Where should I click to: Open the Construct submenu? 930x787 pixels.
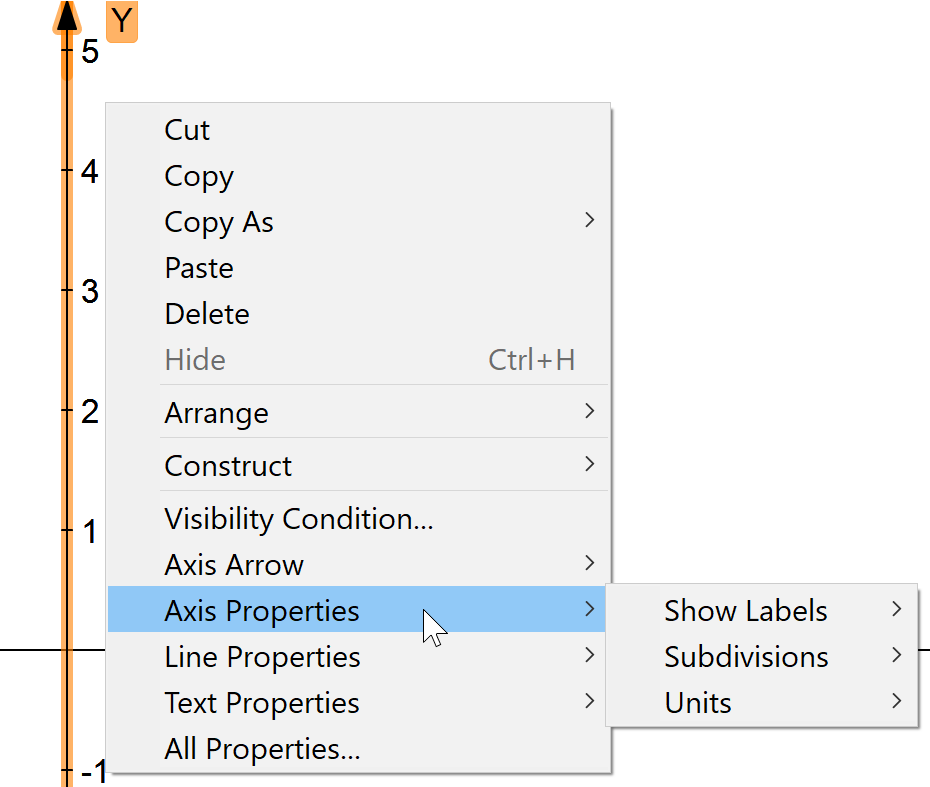pyautogui.click(x=228, y=465)
